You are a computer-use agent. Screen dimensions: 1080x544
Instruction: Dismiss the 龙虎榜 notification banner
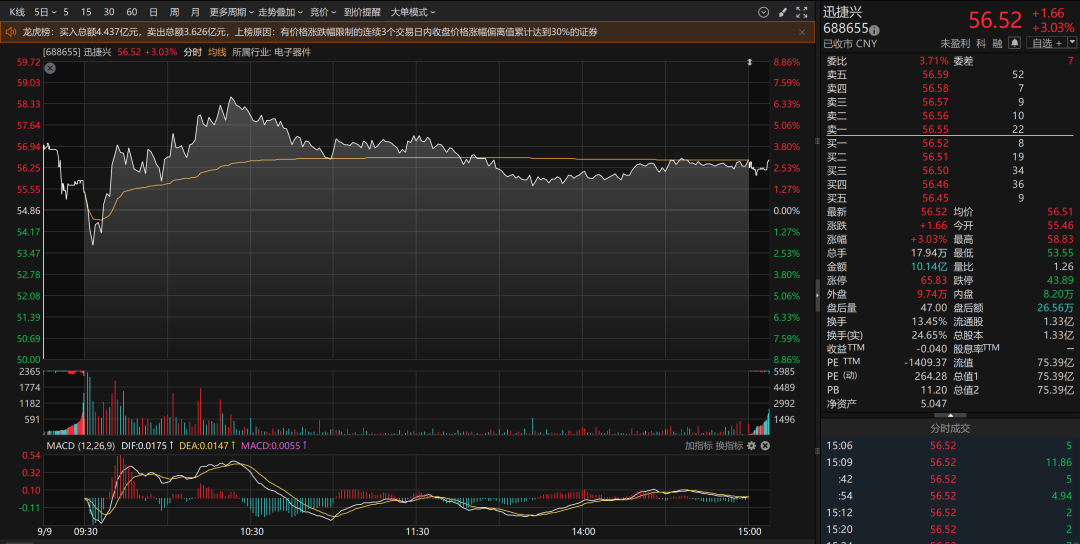coord(802,32)
